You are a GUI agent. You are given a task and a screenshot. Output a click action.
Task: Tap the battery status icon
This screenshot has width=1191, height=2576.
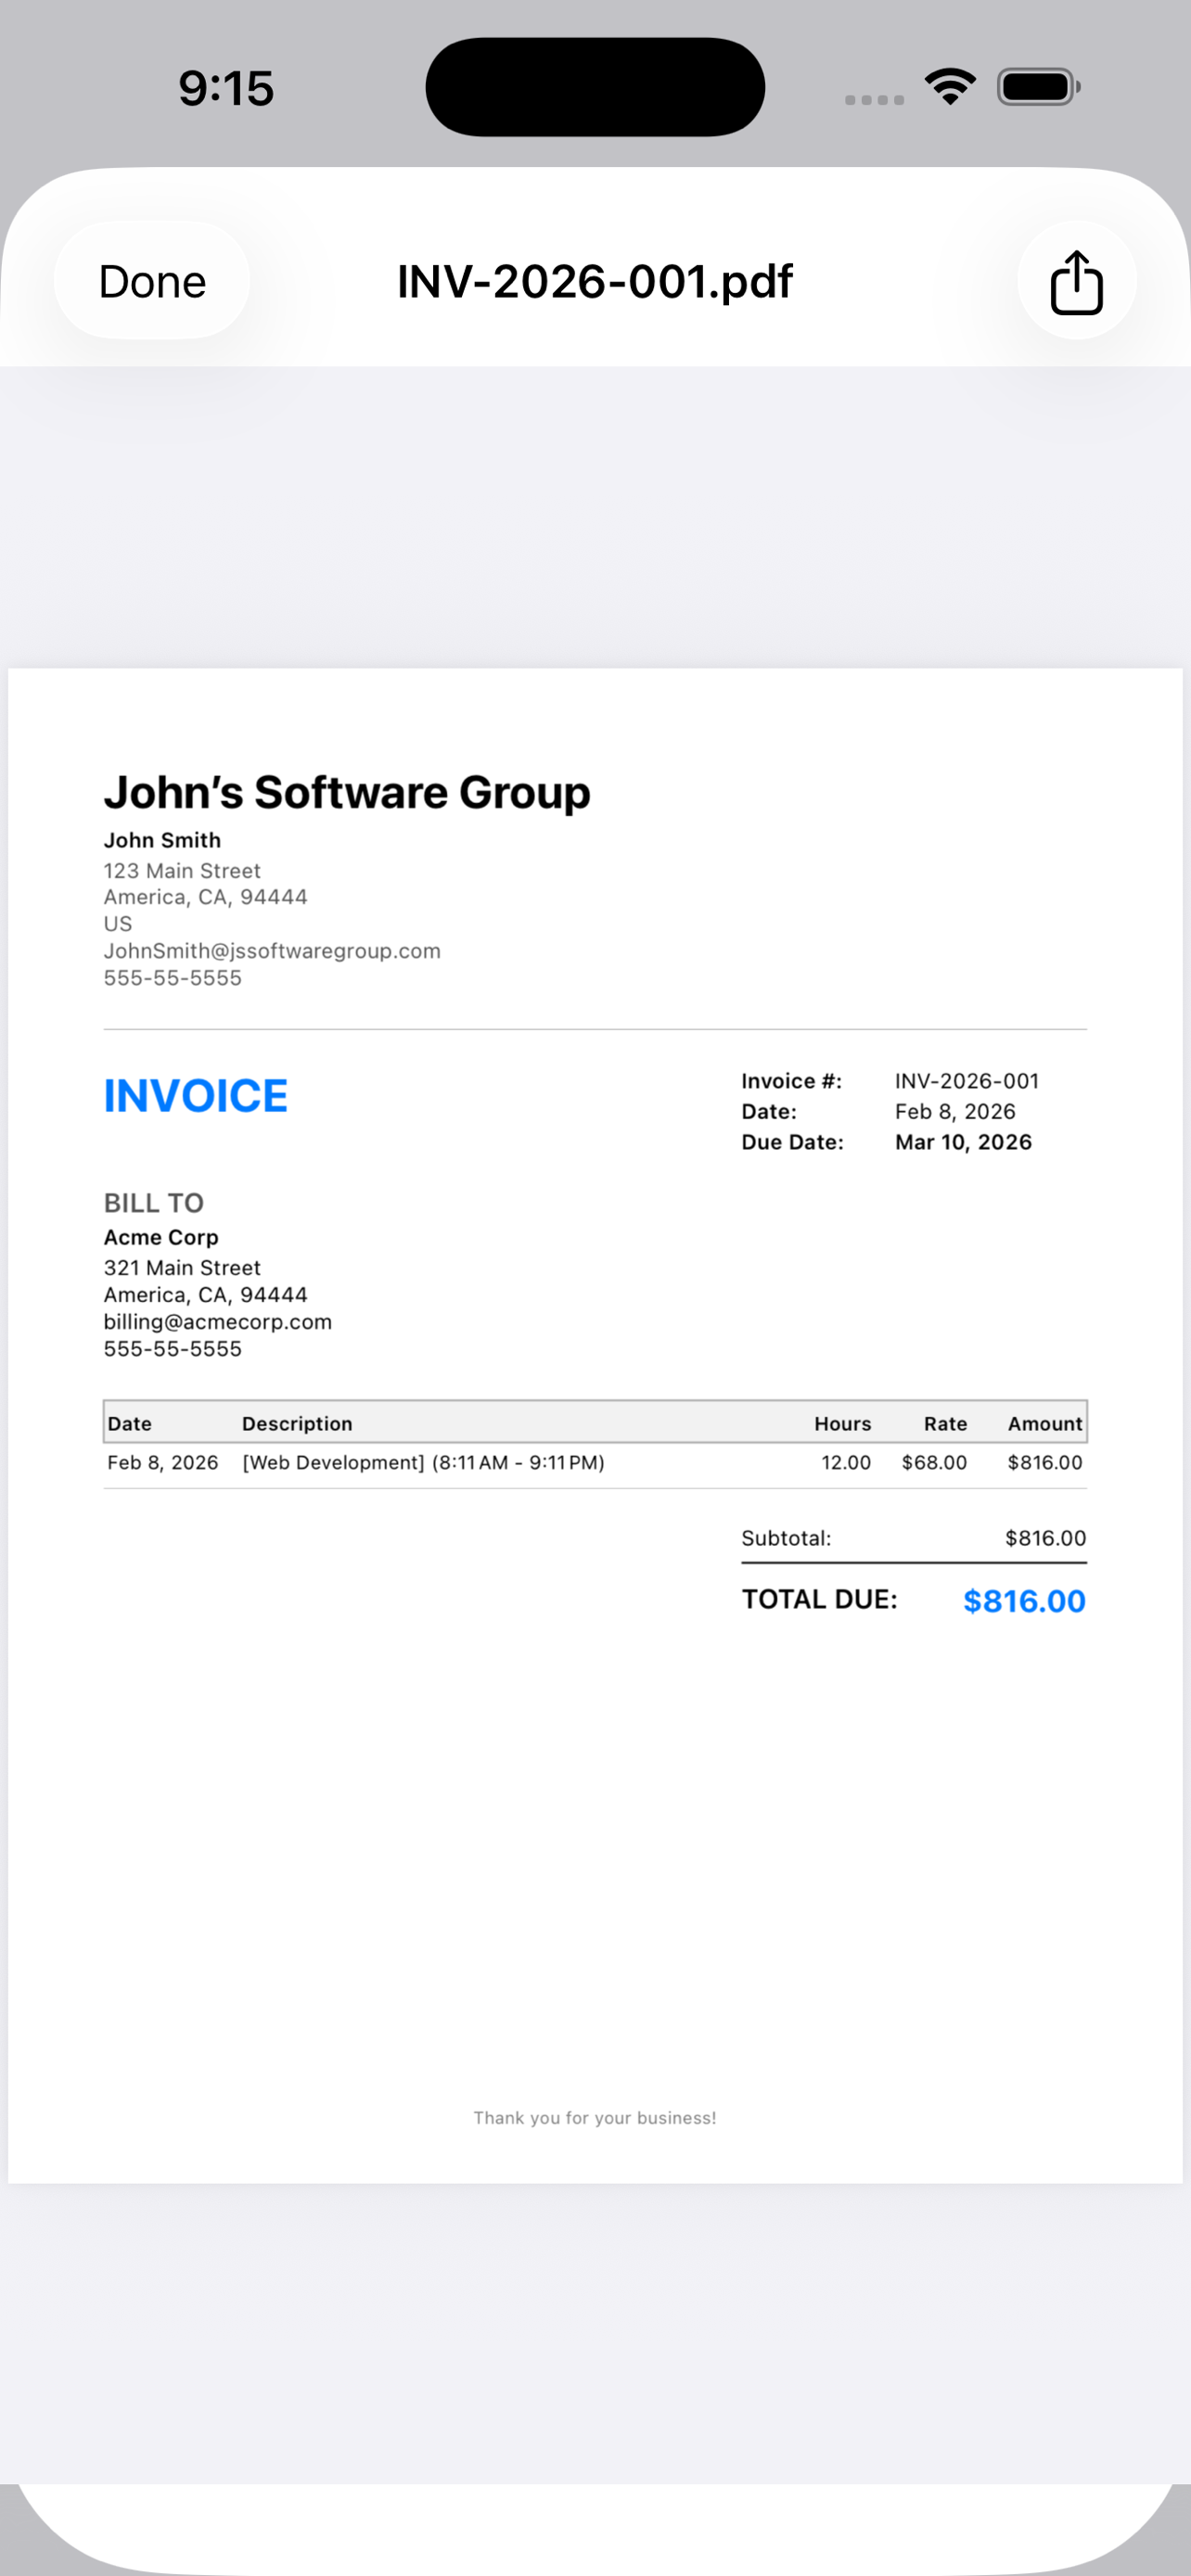[1038, 87]
